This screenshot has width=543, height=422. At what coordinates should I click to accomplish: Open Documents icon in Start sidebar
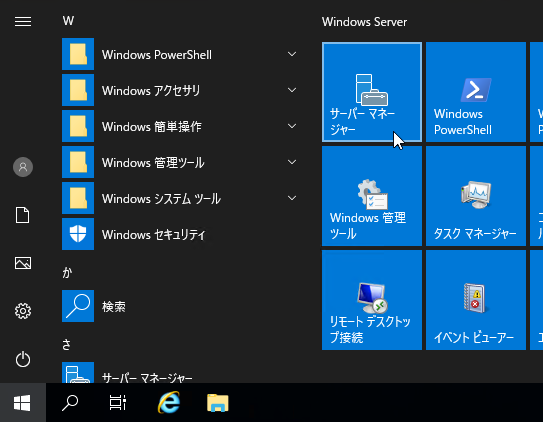click(23, 215)
